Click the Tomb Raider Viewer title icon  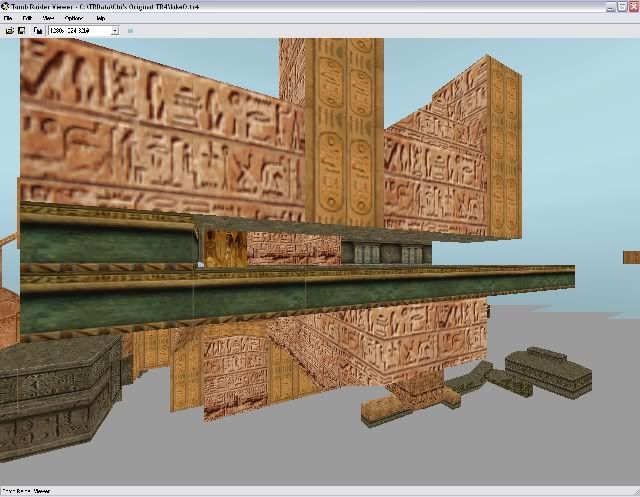click(x=5, y=6)
